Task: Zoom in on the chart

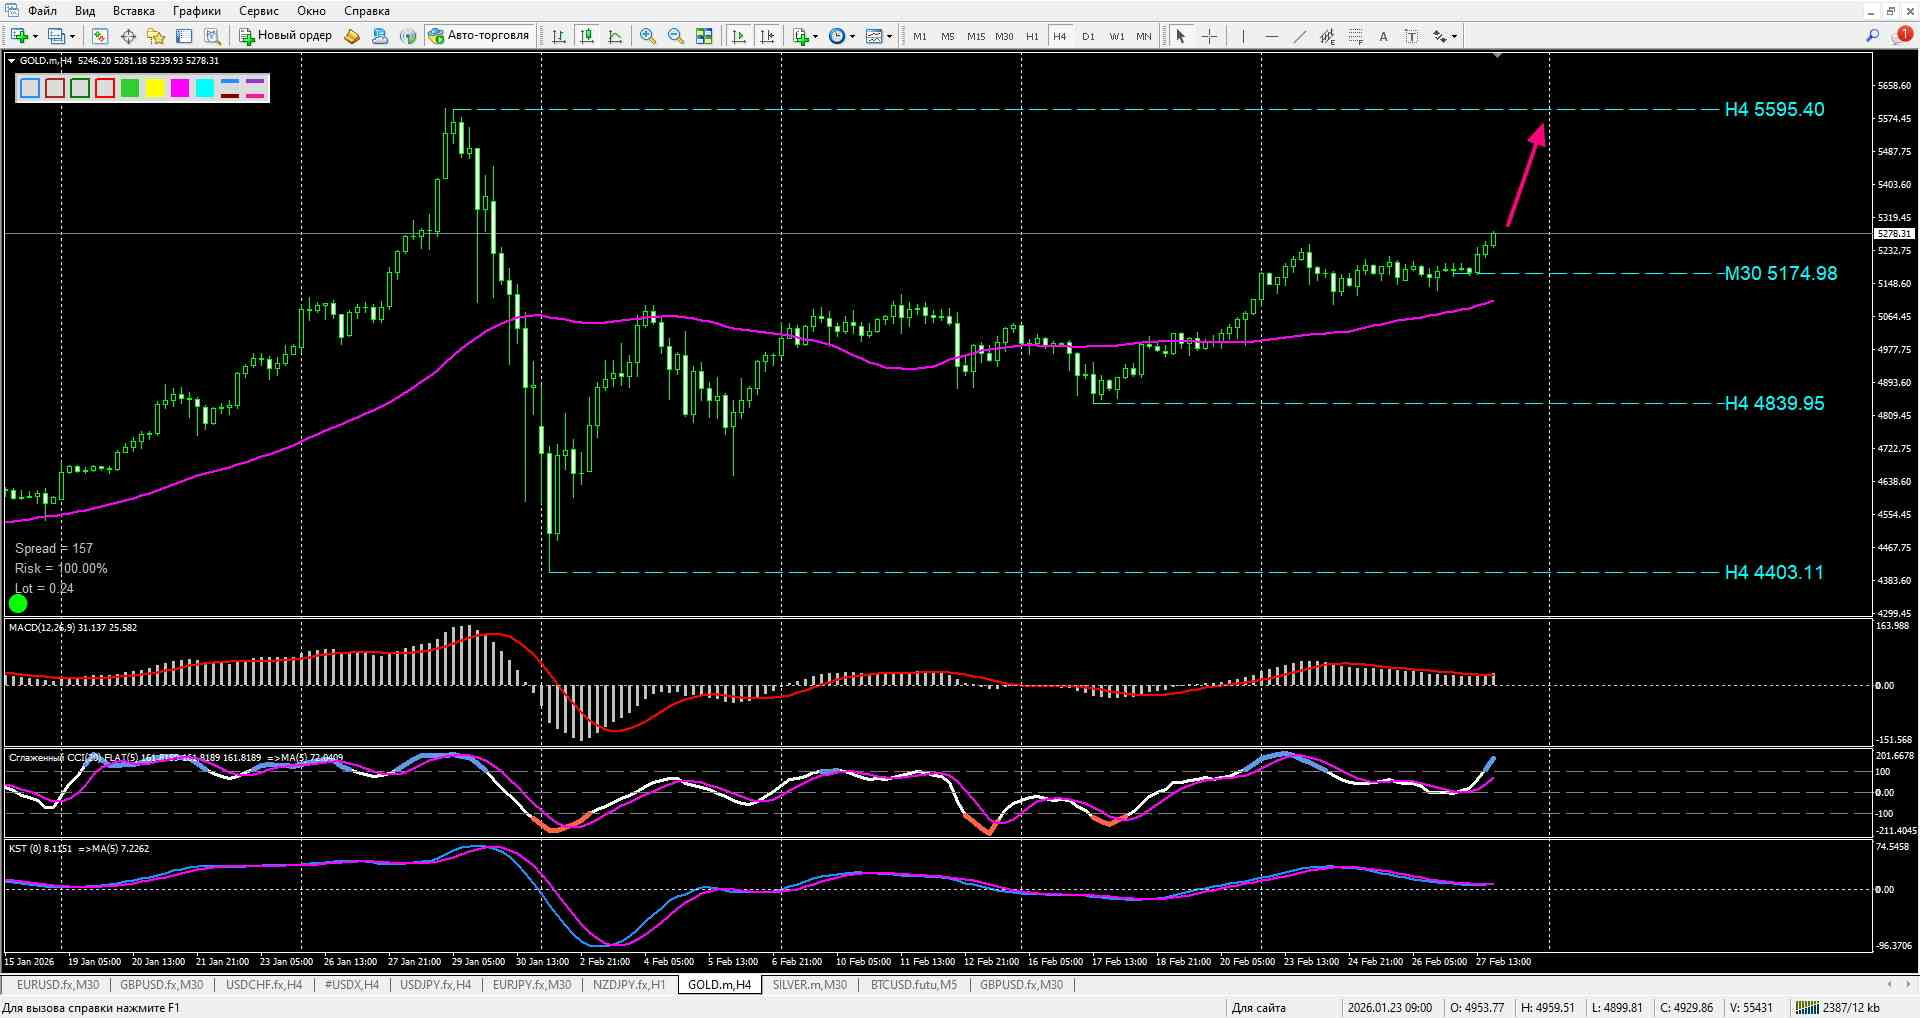Action: (648, 36)
